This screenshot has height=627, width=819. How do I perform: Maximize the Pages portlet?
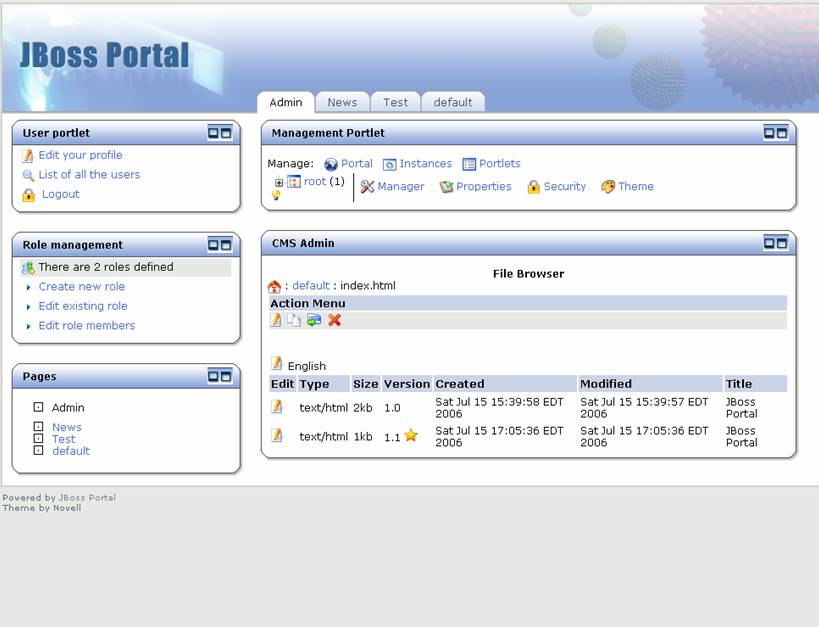pos(226,376)
